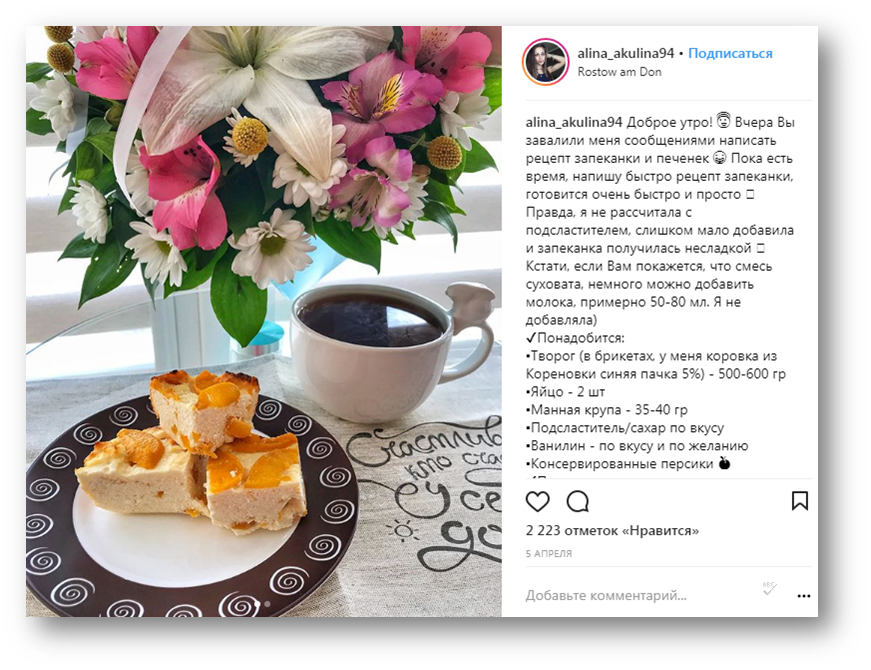This screenshot has width=871, height=670.
Task: Click the caption recipe text block
Action: click(661, 293)
